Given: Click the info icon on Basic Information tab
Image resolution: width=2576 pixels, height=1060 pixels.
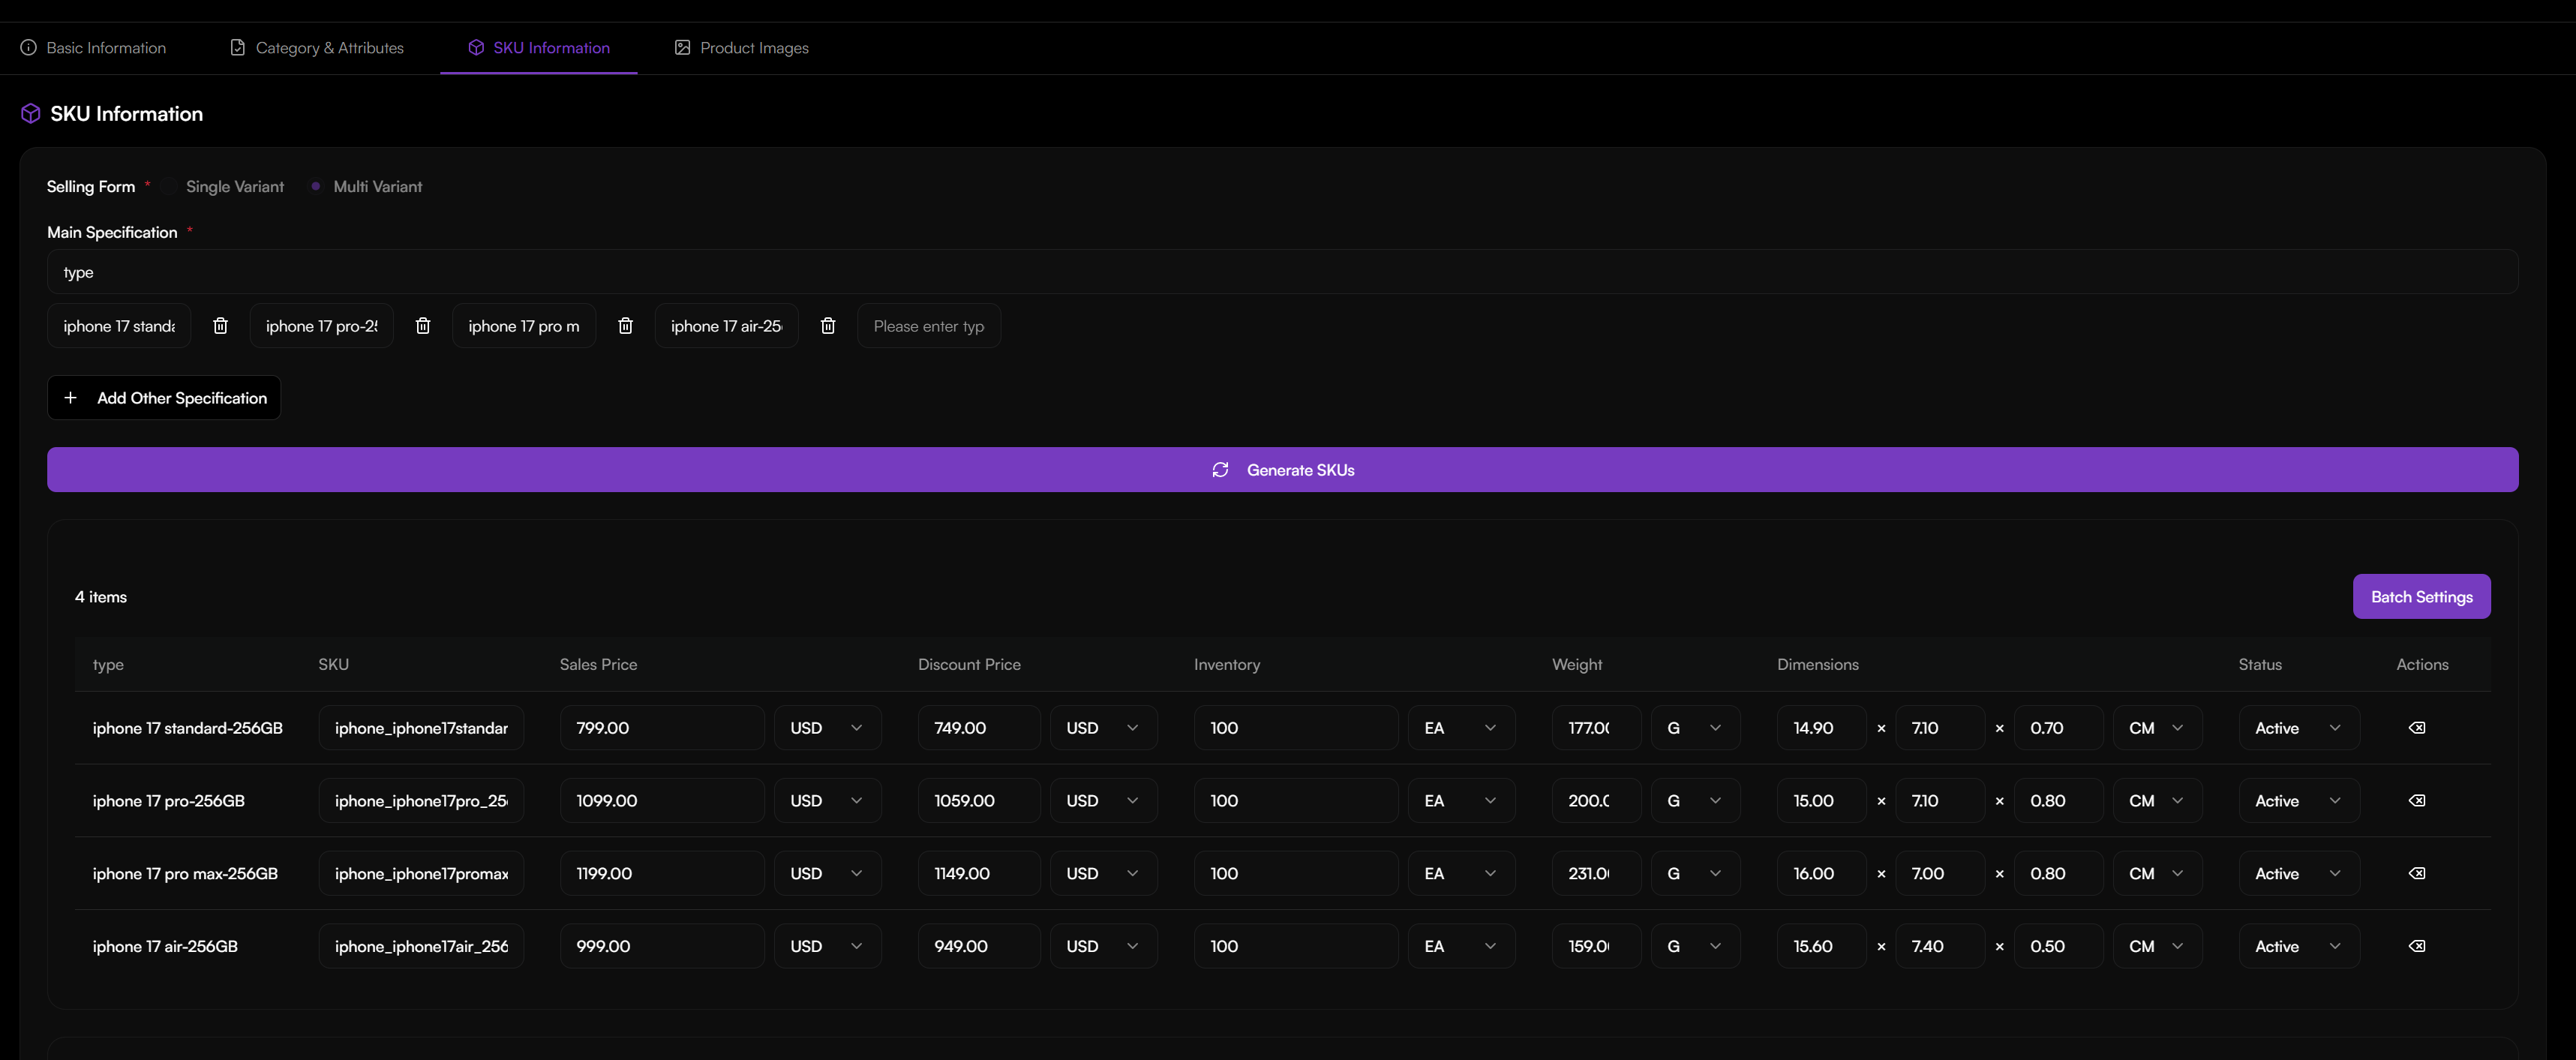Looking at the screenshot, I should [x=28, y=47].
